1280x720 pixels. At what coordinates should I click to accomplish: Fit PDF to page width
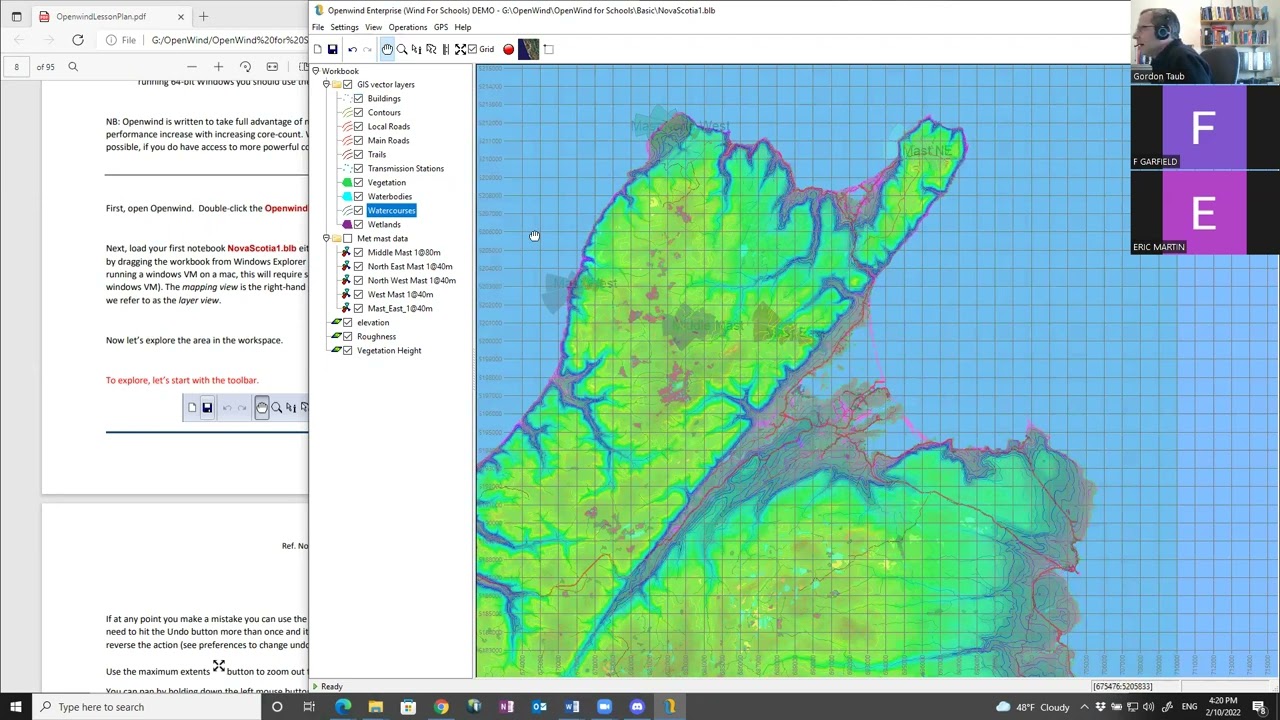[272, 67]
